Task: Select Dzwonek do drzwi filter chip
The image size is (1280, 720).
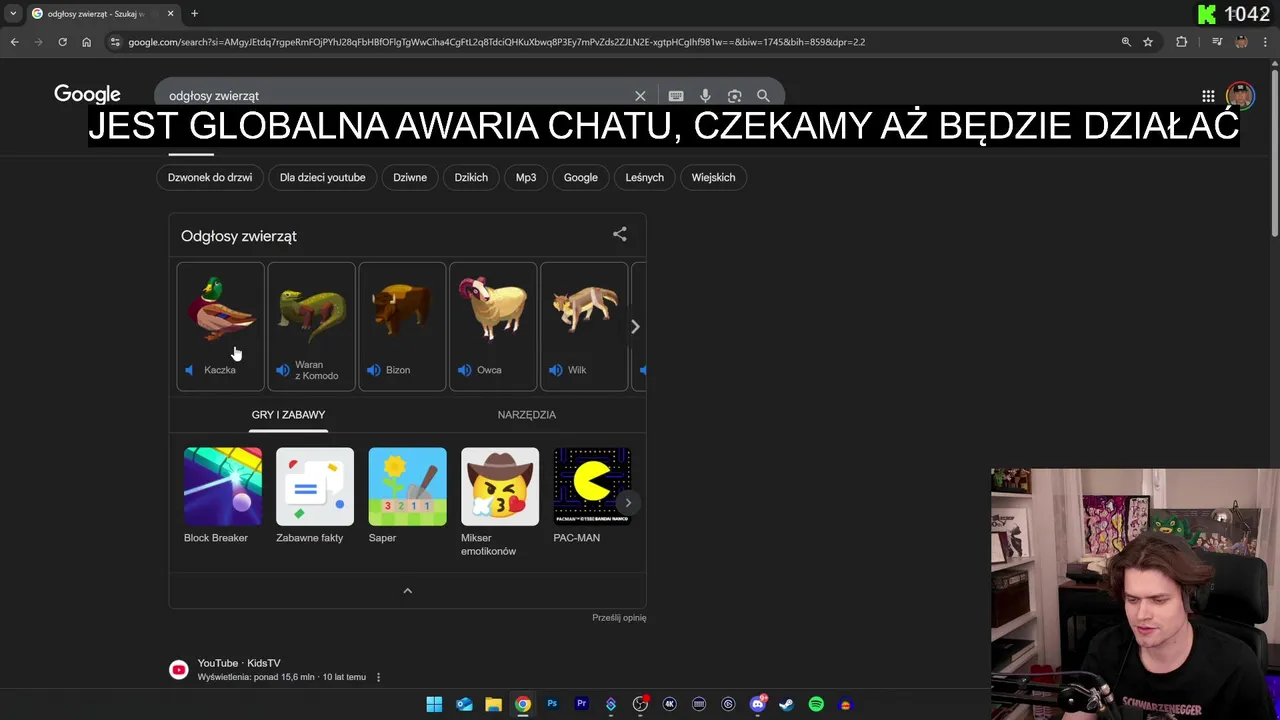Action: pyautogui.click(x=210, y=177)
